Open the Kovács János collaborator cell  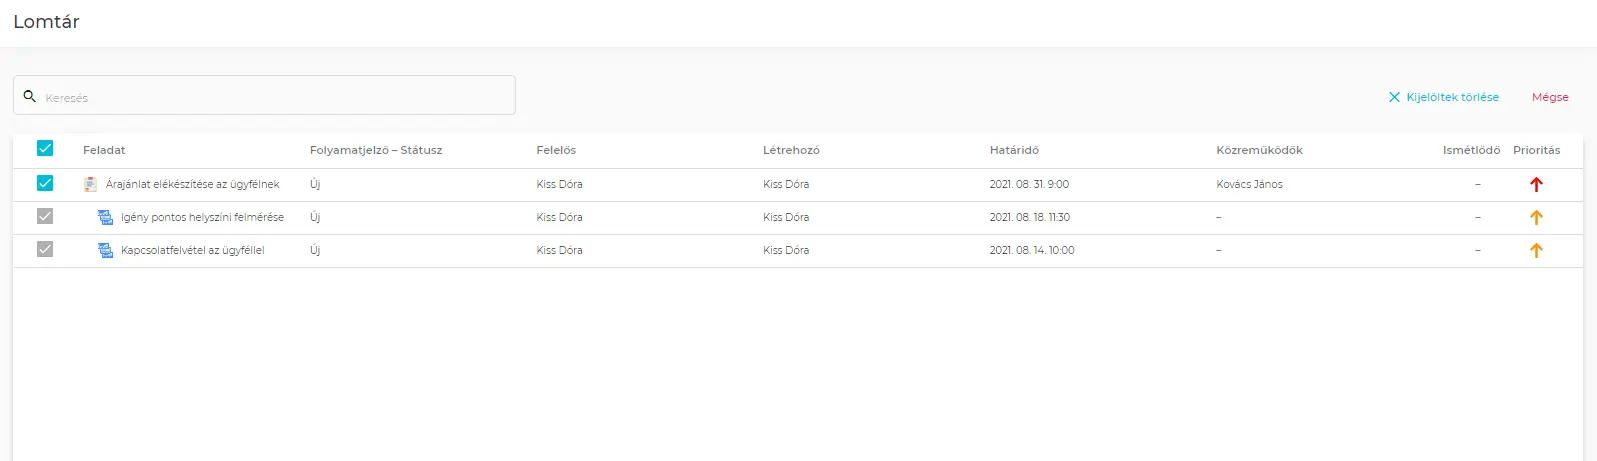(1249, 184)
